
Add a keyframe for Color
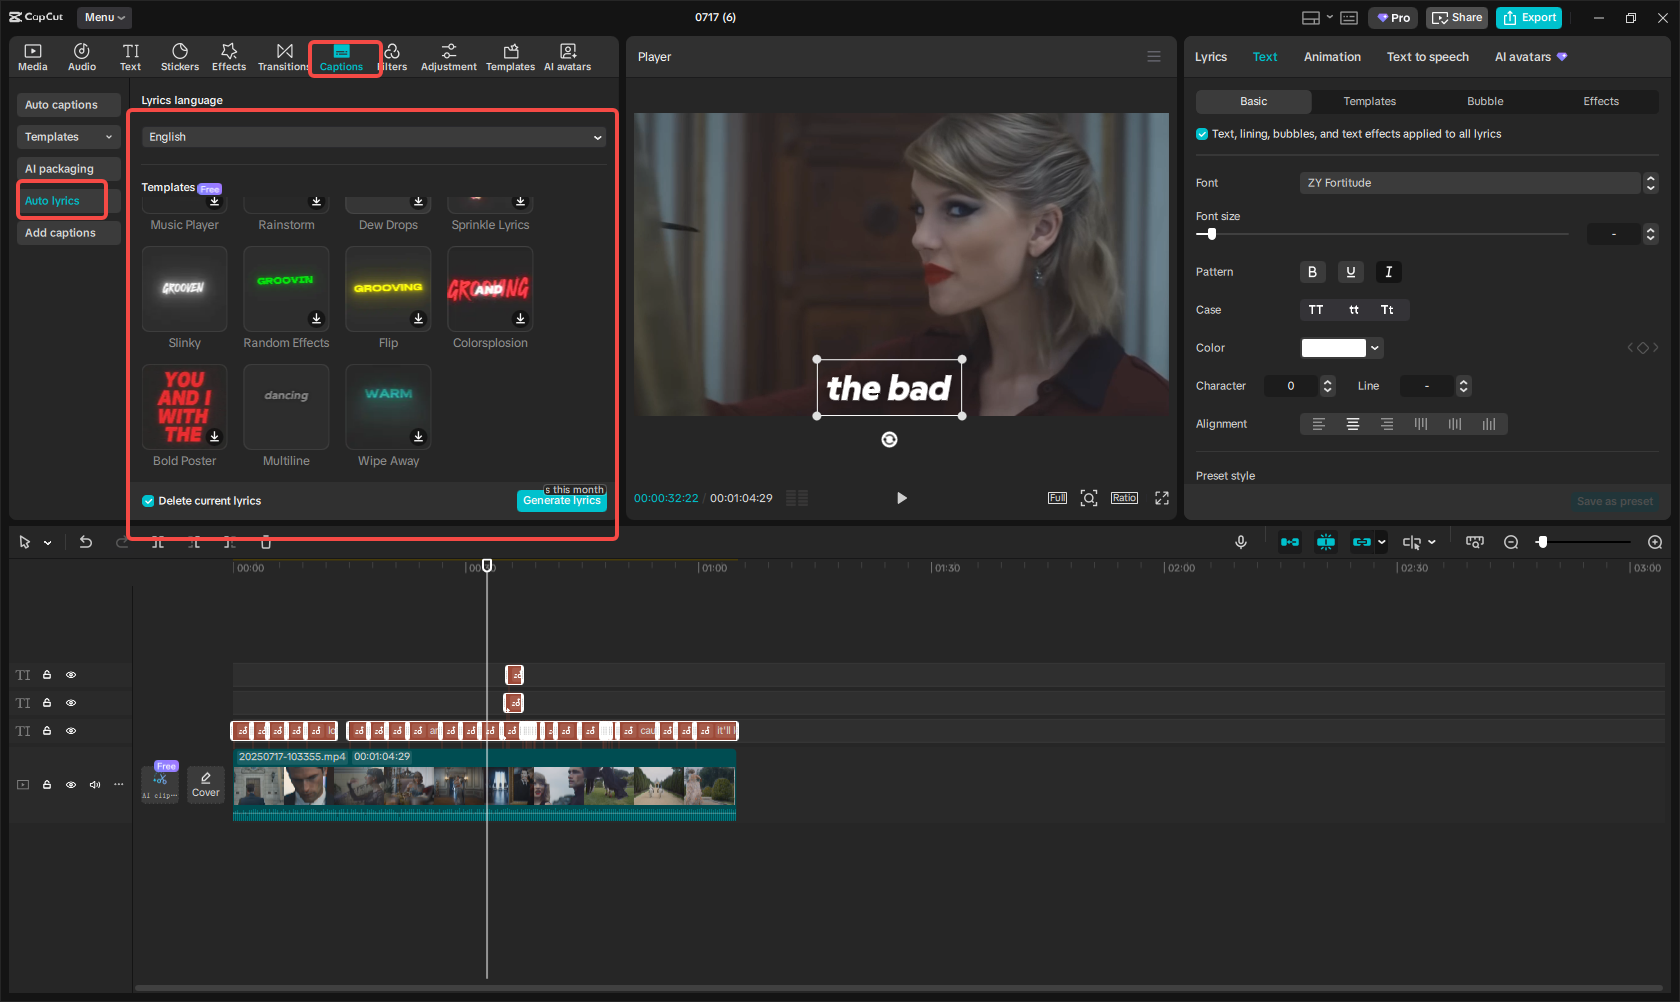[x=1643, y=348]
